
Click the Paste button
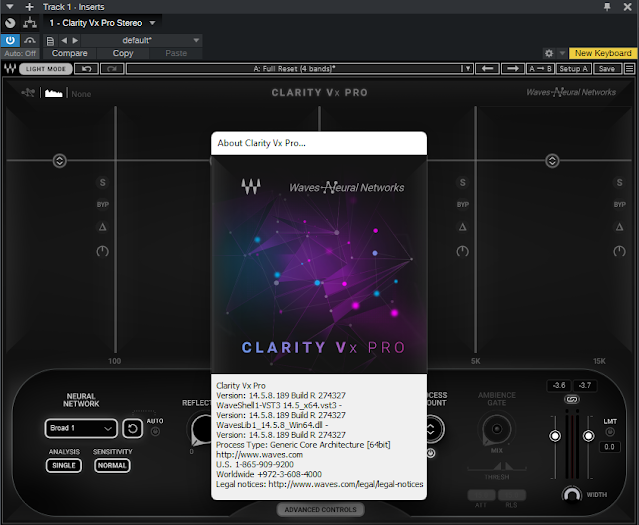(176, 53)
